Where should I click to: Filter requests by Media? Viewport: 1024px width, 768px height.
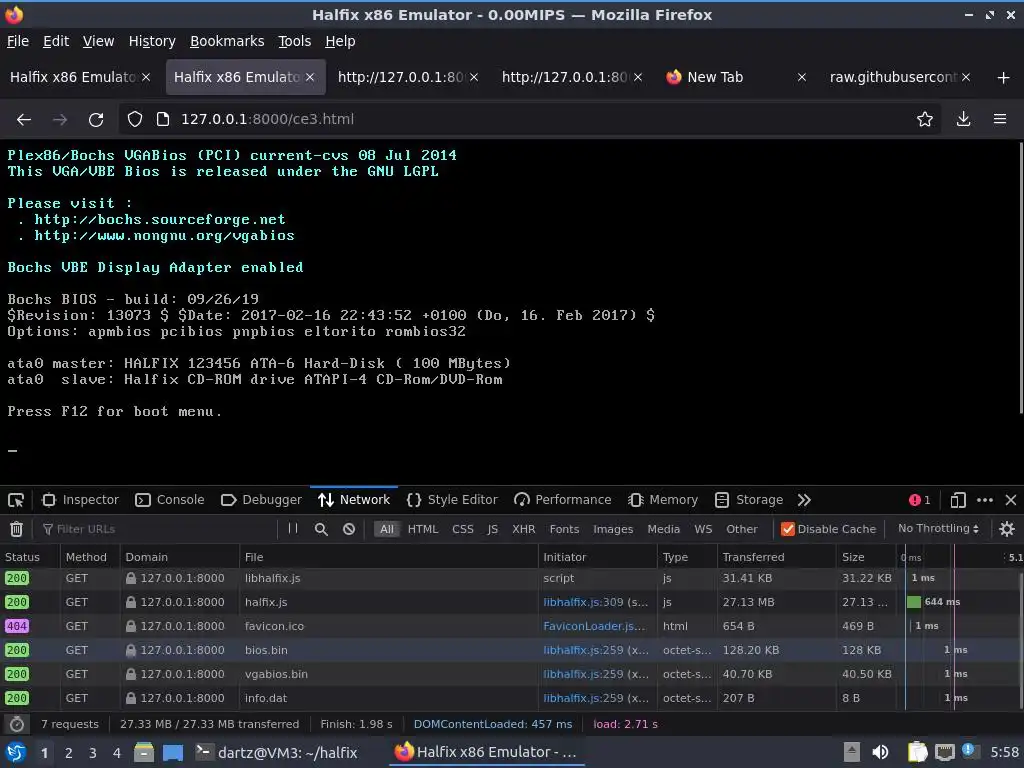(664, 529)
